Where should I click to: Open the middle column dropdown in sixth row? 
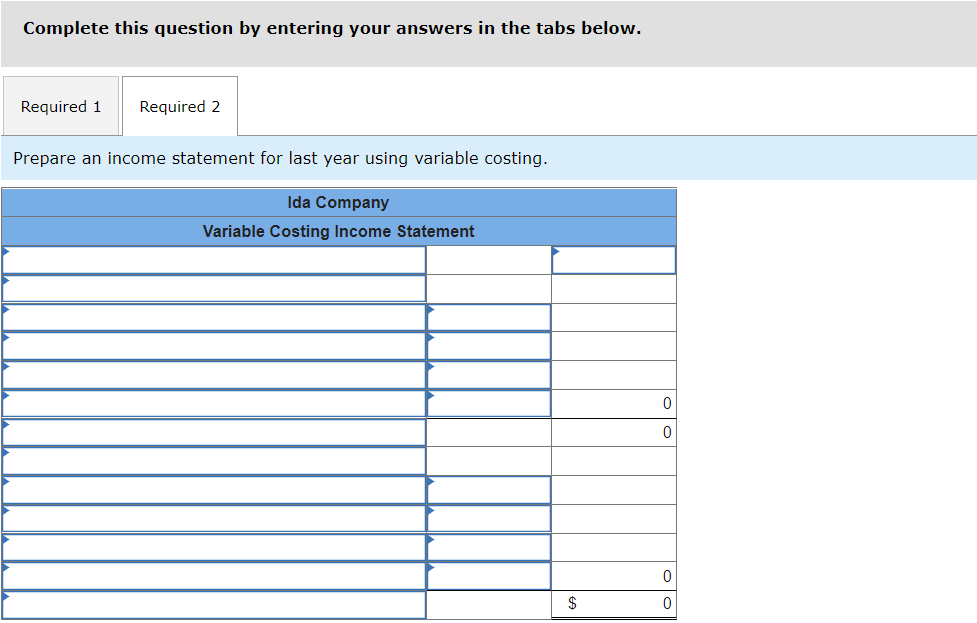click(x=488, y=403)
